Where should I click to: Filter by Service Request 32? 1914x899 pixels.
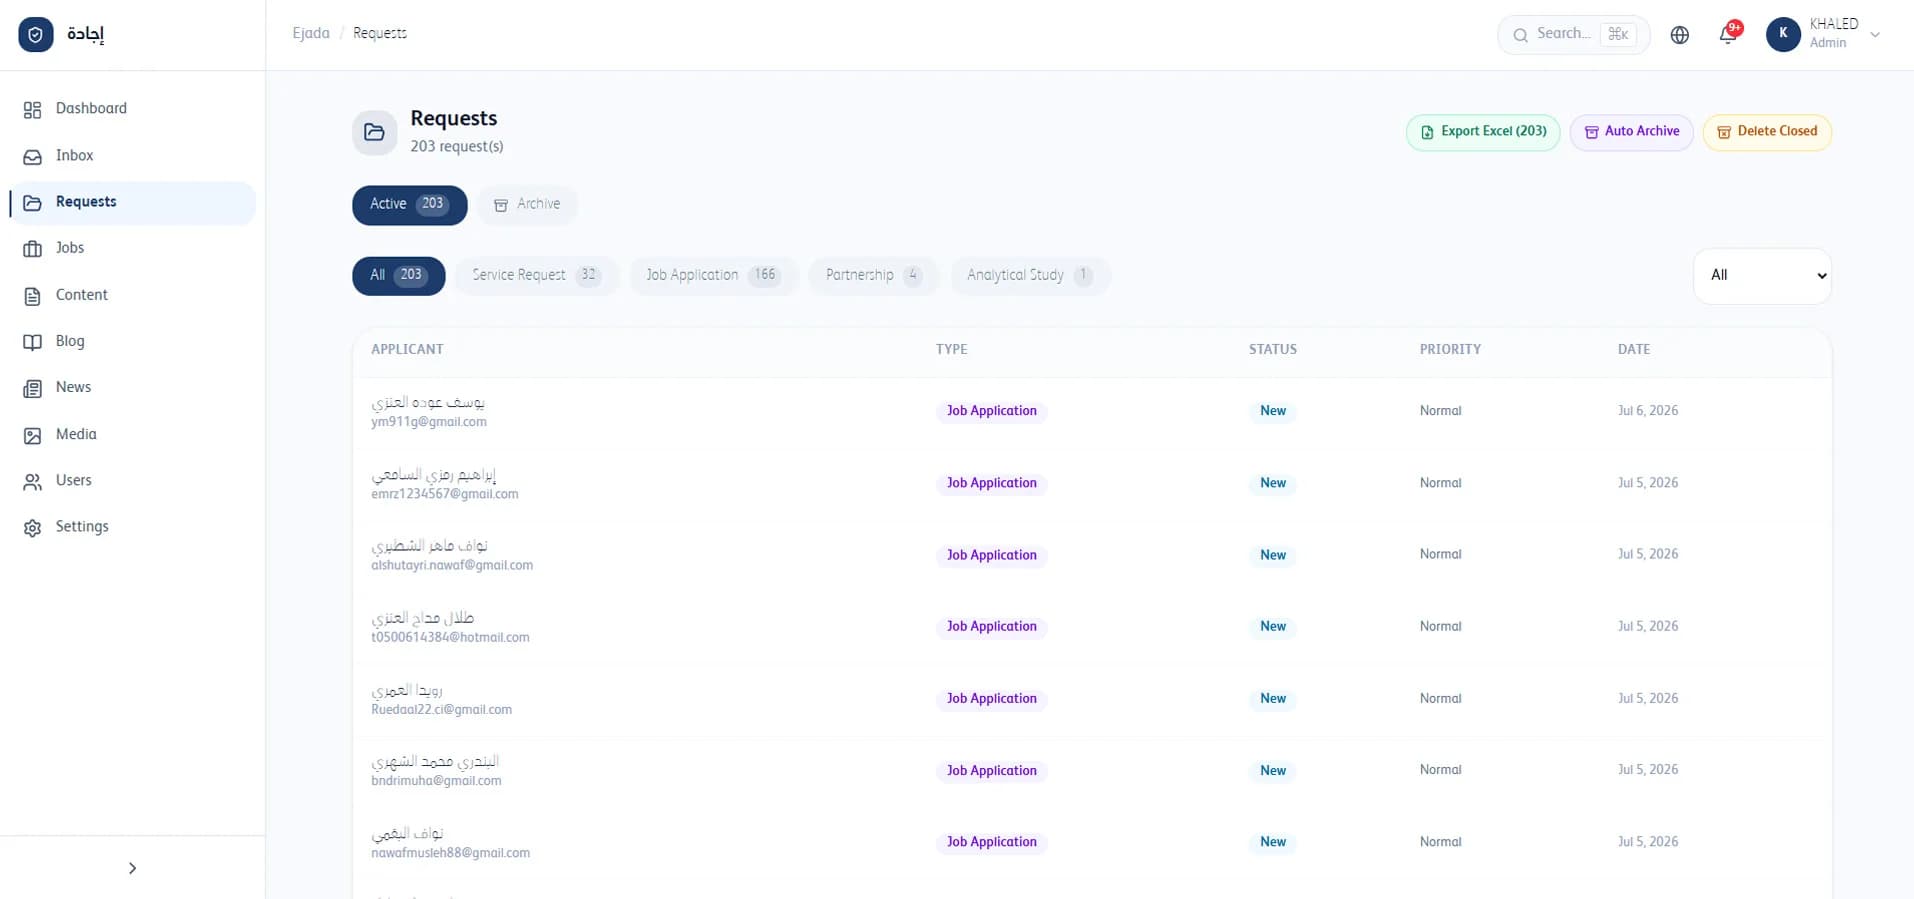[x=536, y=275]
